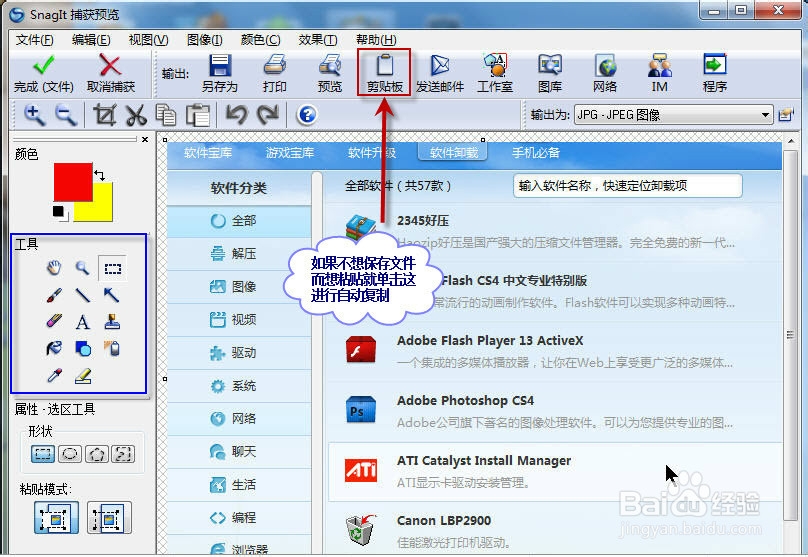Reset colors with small black/white swatch
The height and width of the screenshot is (557, 808).
[x=60, y=213]
